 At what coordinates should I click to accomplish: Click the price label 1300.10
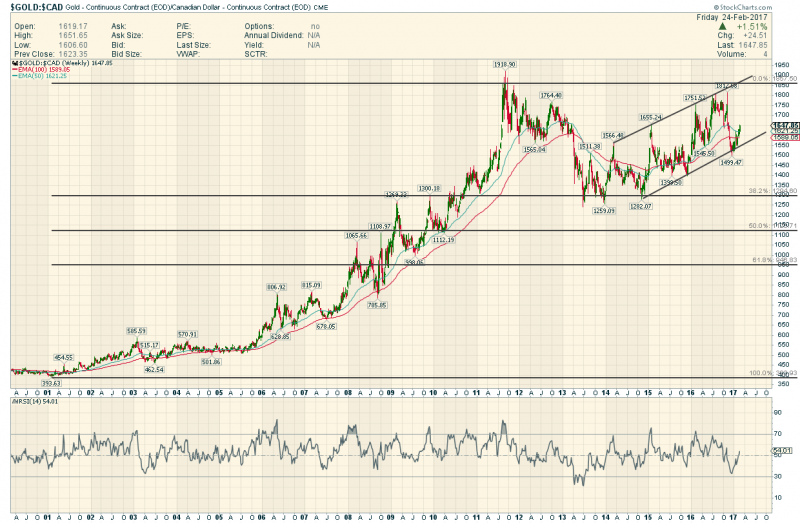[x=429, y=188]
